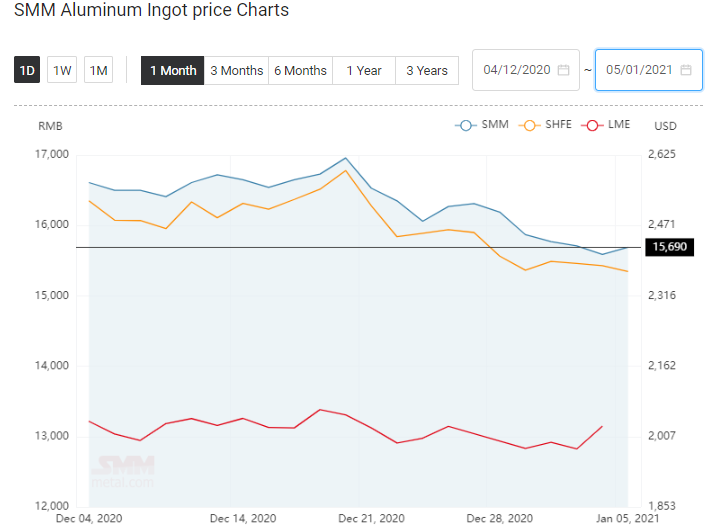
Task: Open calendar icon in end date field
Action: [686, 70]
